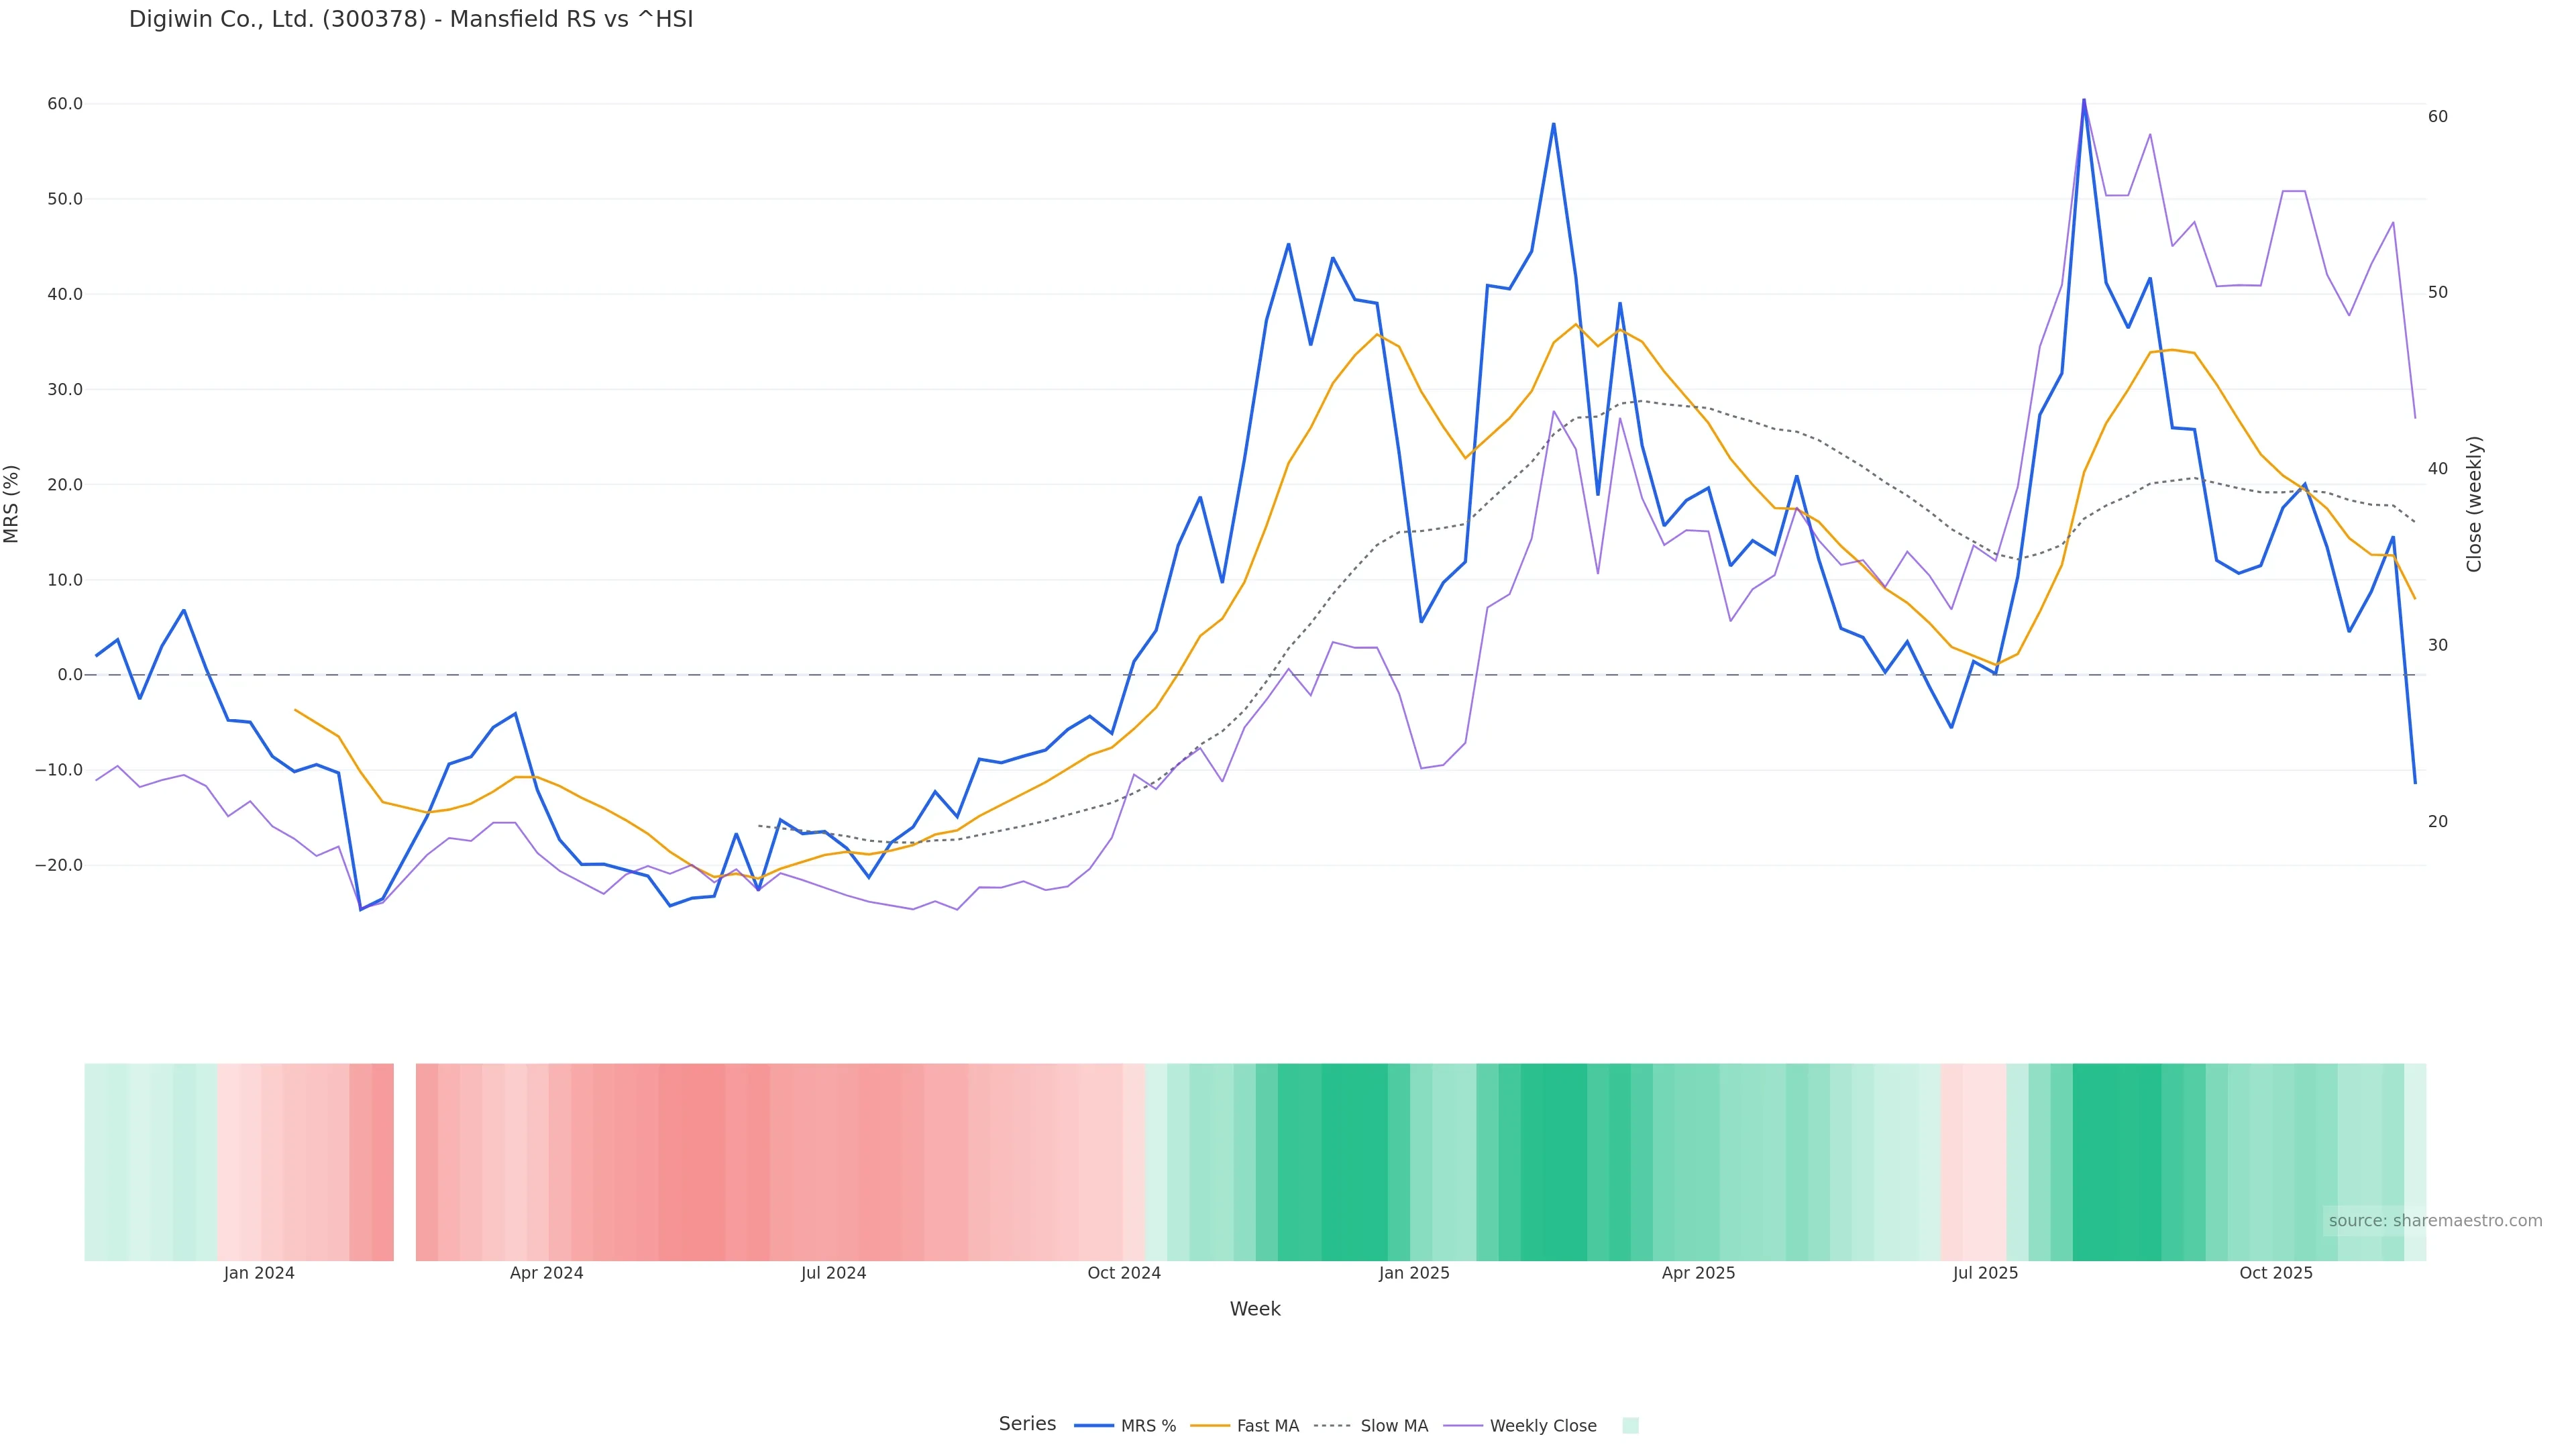Click the chart title Digiwin Co., Ltd.
Screen dimensions: 2576x1449
point(410,20)
